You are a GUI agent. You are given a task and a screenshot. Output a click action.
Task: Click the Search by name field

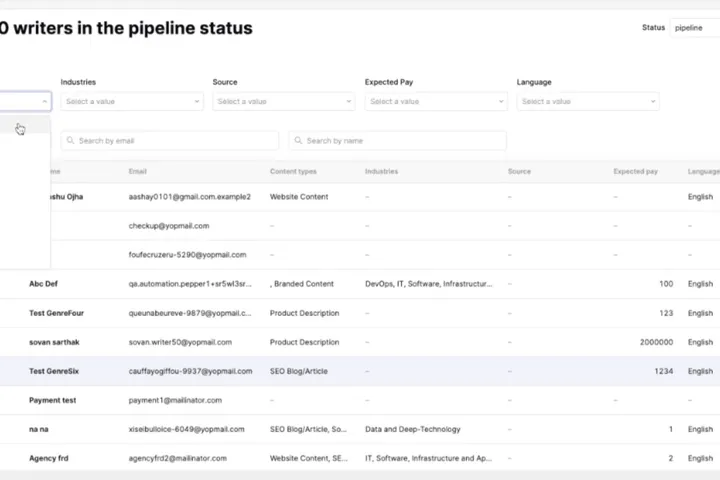[x=398, y=141]
